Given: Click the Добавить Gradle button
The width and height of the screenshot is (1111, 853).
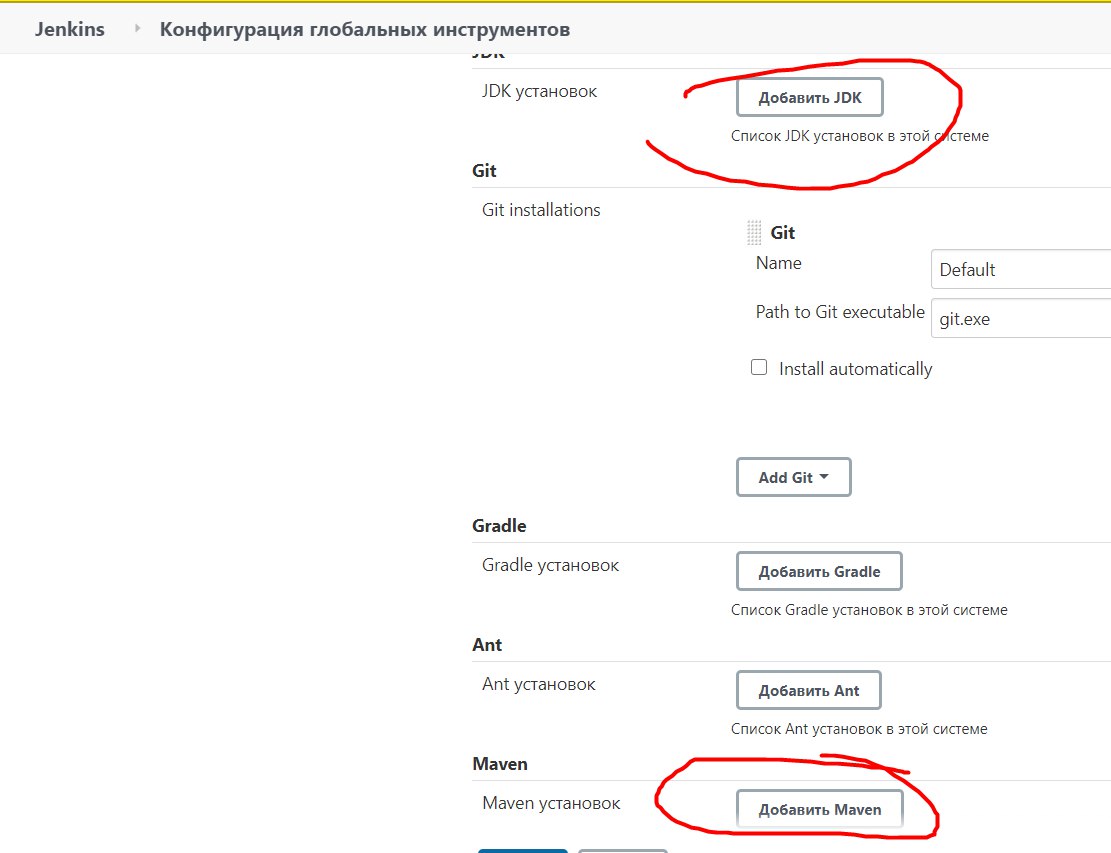Looking at the screenshot, I should (819, 572).
